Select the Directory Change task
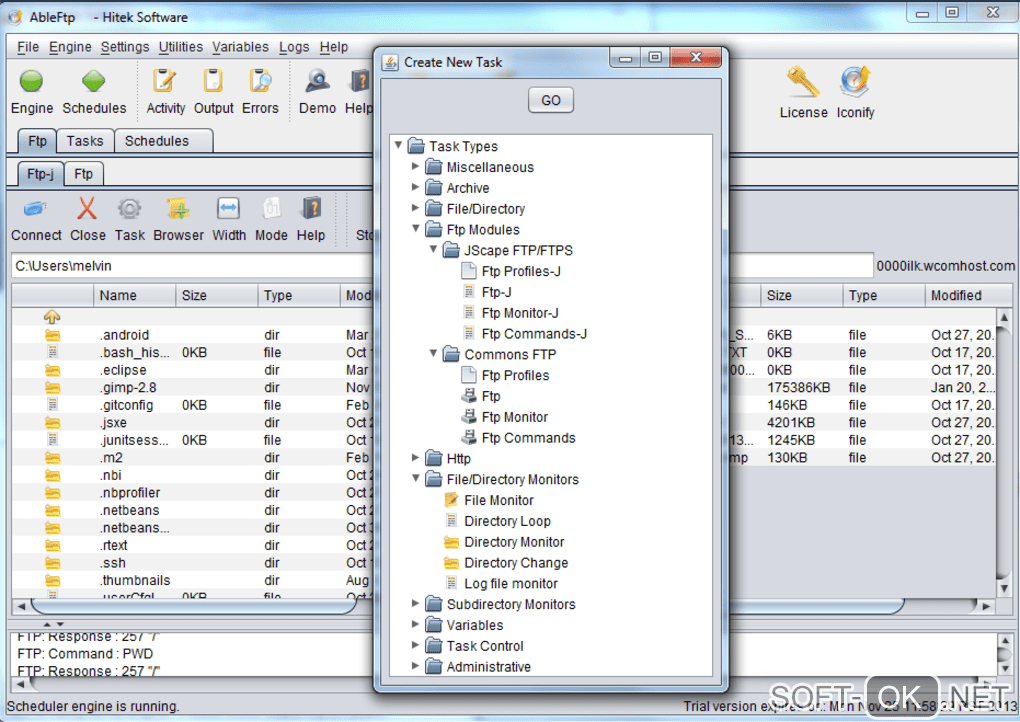 (516, 563)
